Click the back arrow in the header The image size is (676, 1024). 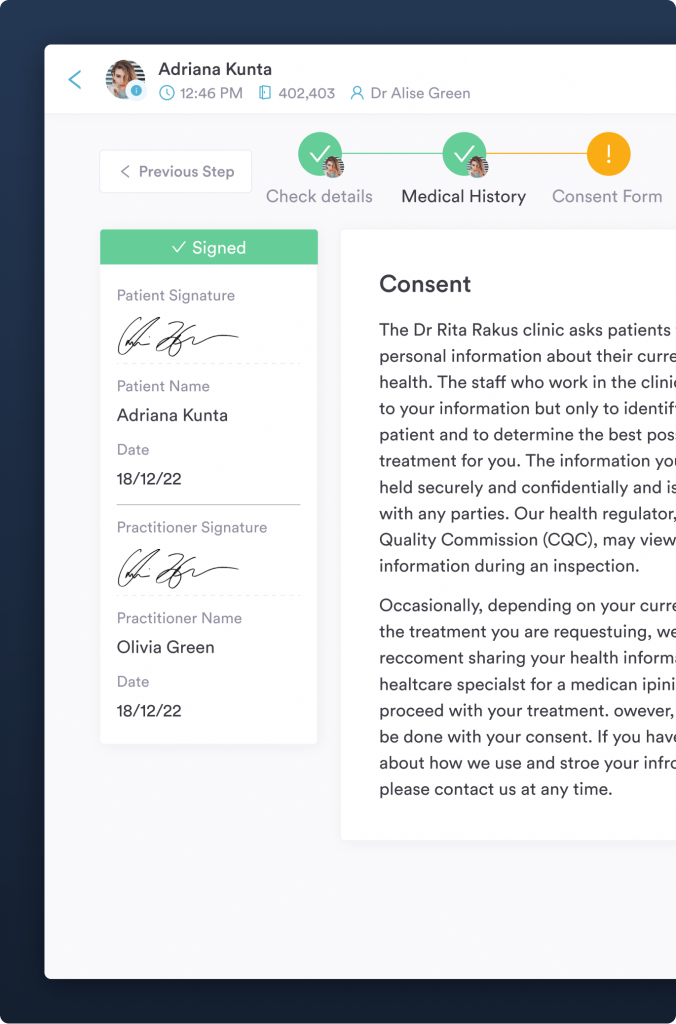tap(75, 80)
